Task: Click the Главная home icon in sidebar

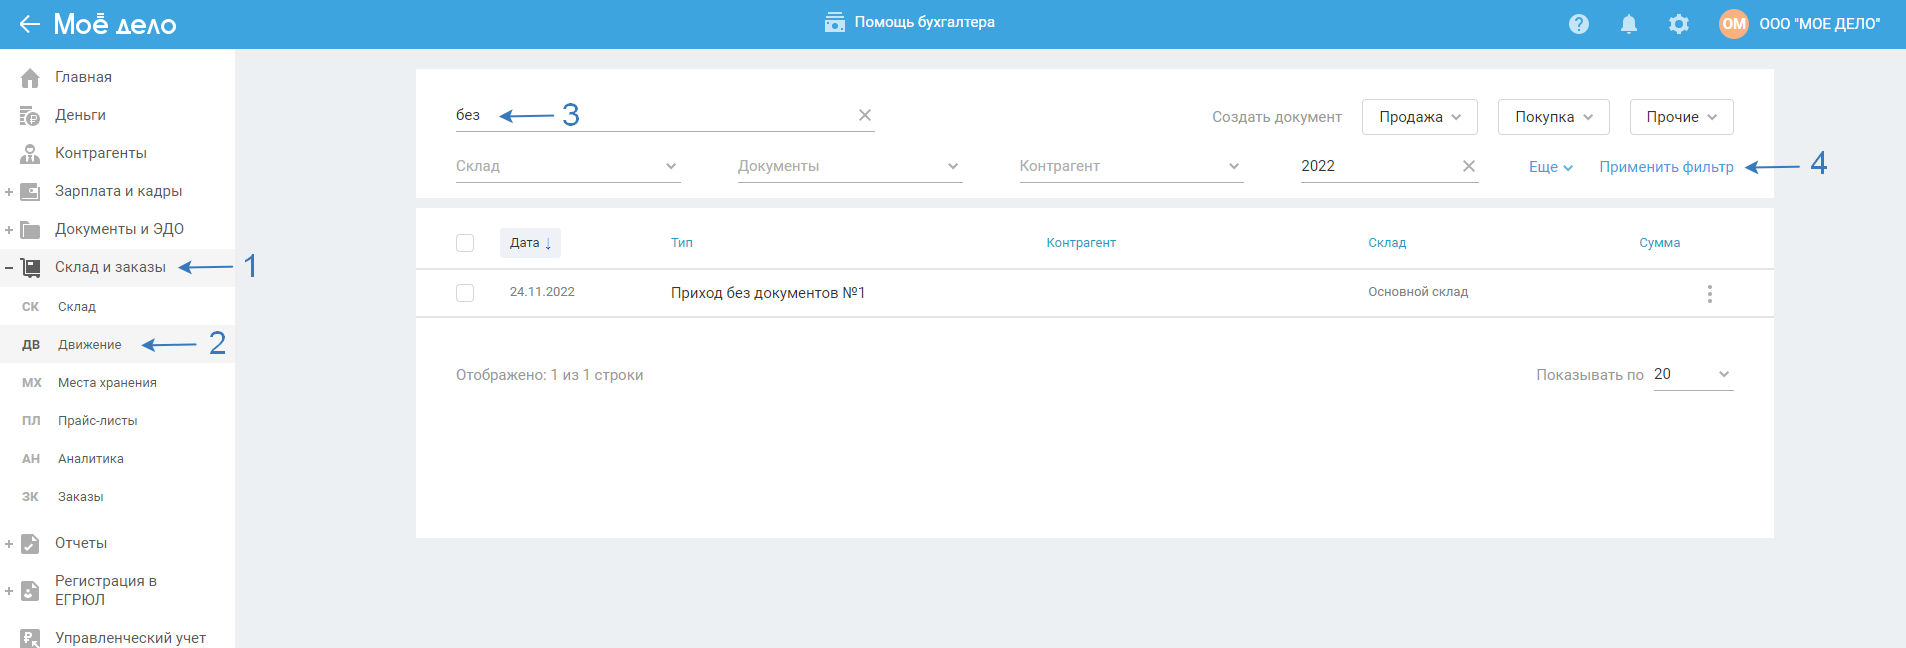Action: pos(30,78)
